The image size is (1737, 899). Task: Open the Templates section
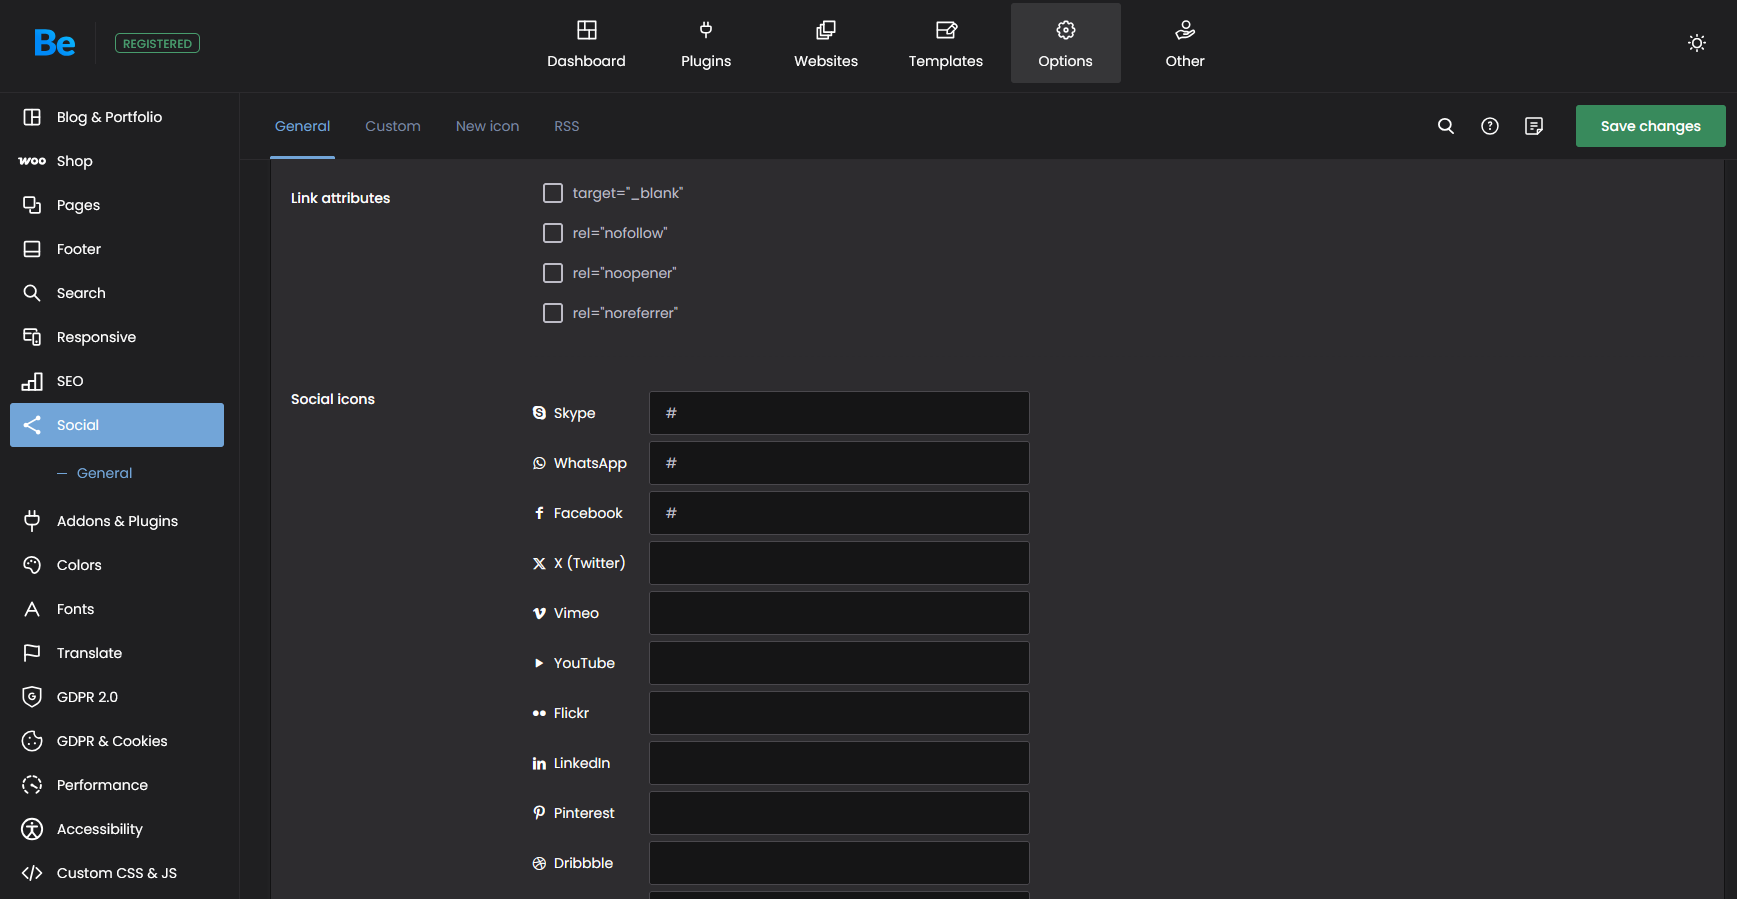[945, 44]
